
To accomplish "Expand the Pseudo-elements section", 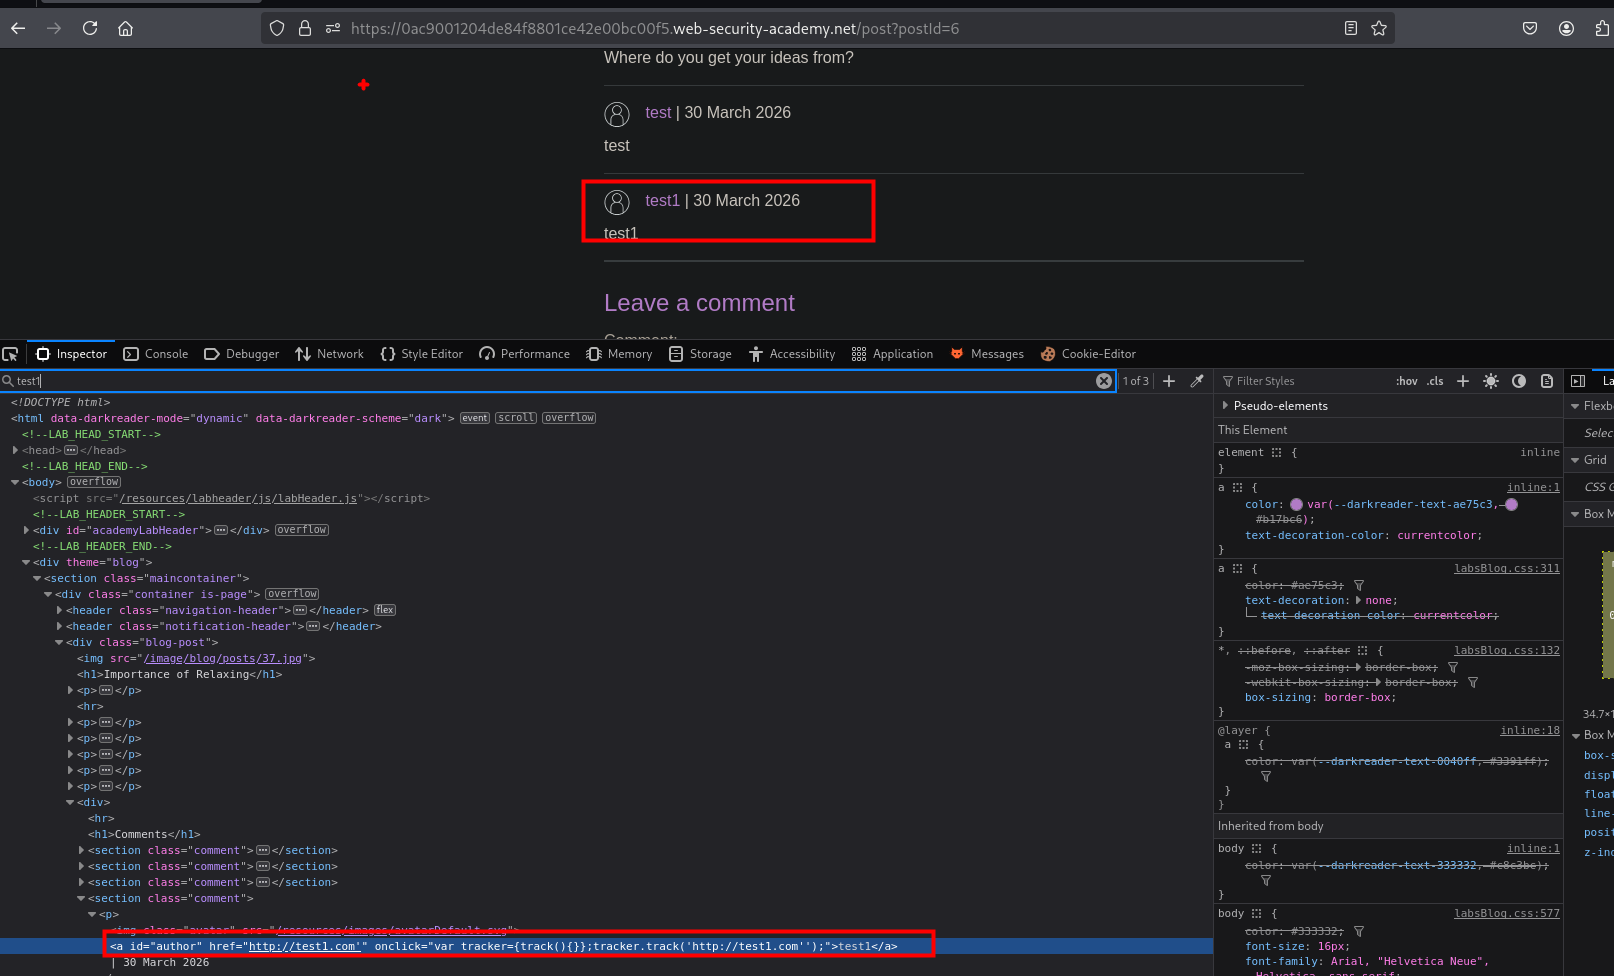I will pos(1225,406).
